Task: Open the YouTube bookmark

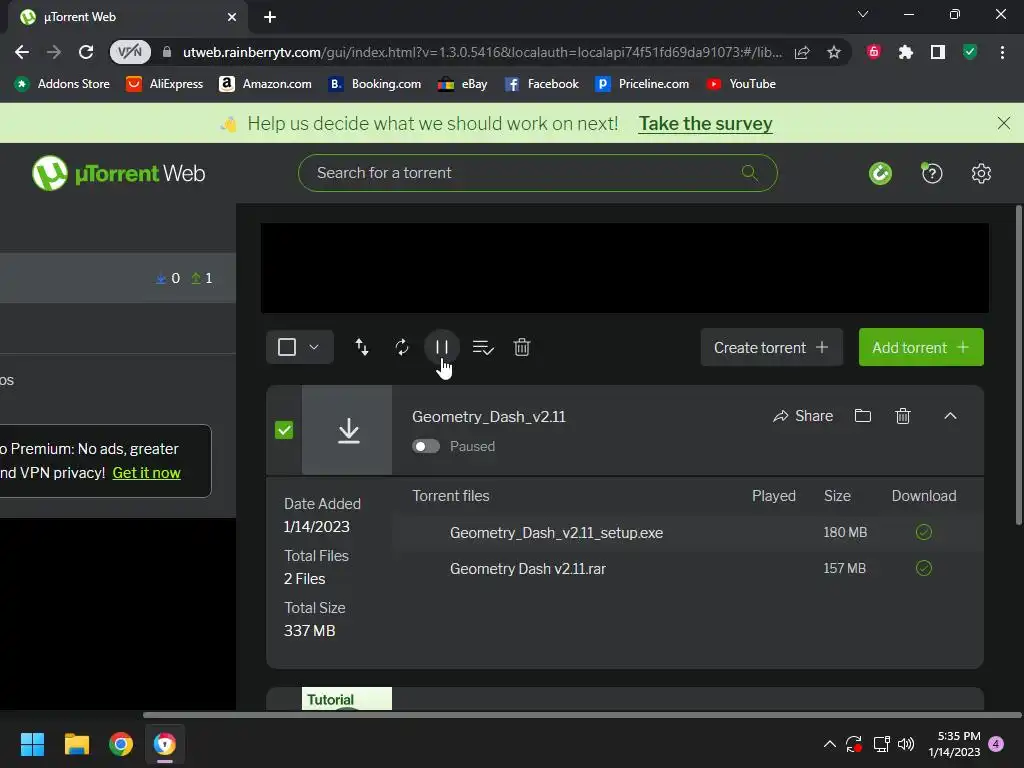Action: [x=741, y=84]
